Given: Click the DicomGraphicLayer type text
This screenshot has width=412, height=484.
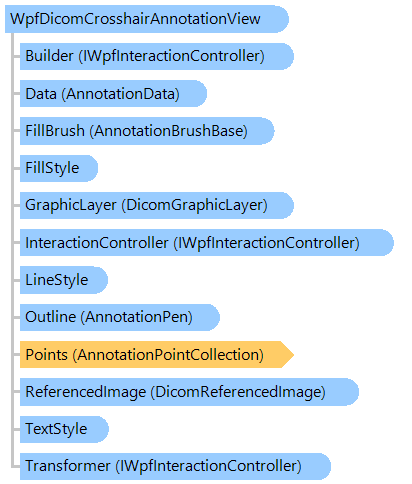Looking at the screenshot, I should [x=194, y=205].
